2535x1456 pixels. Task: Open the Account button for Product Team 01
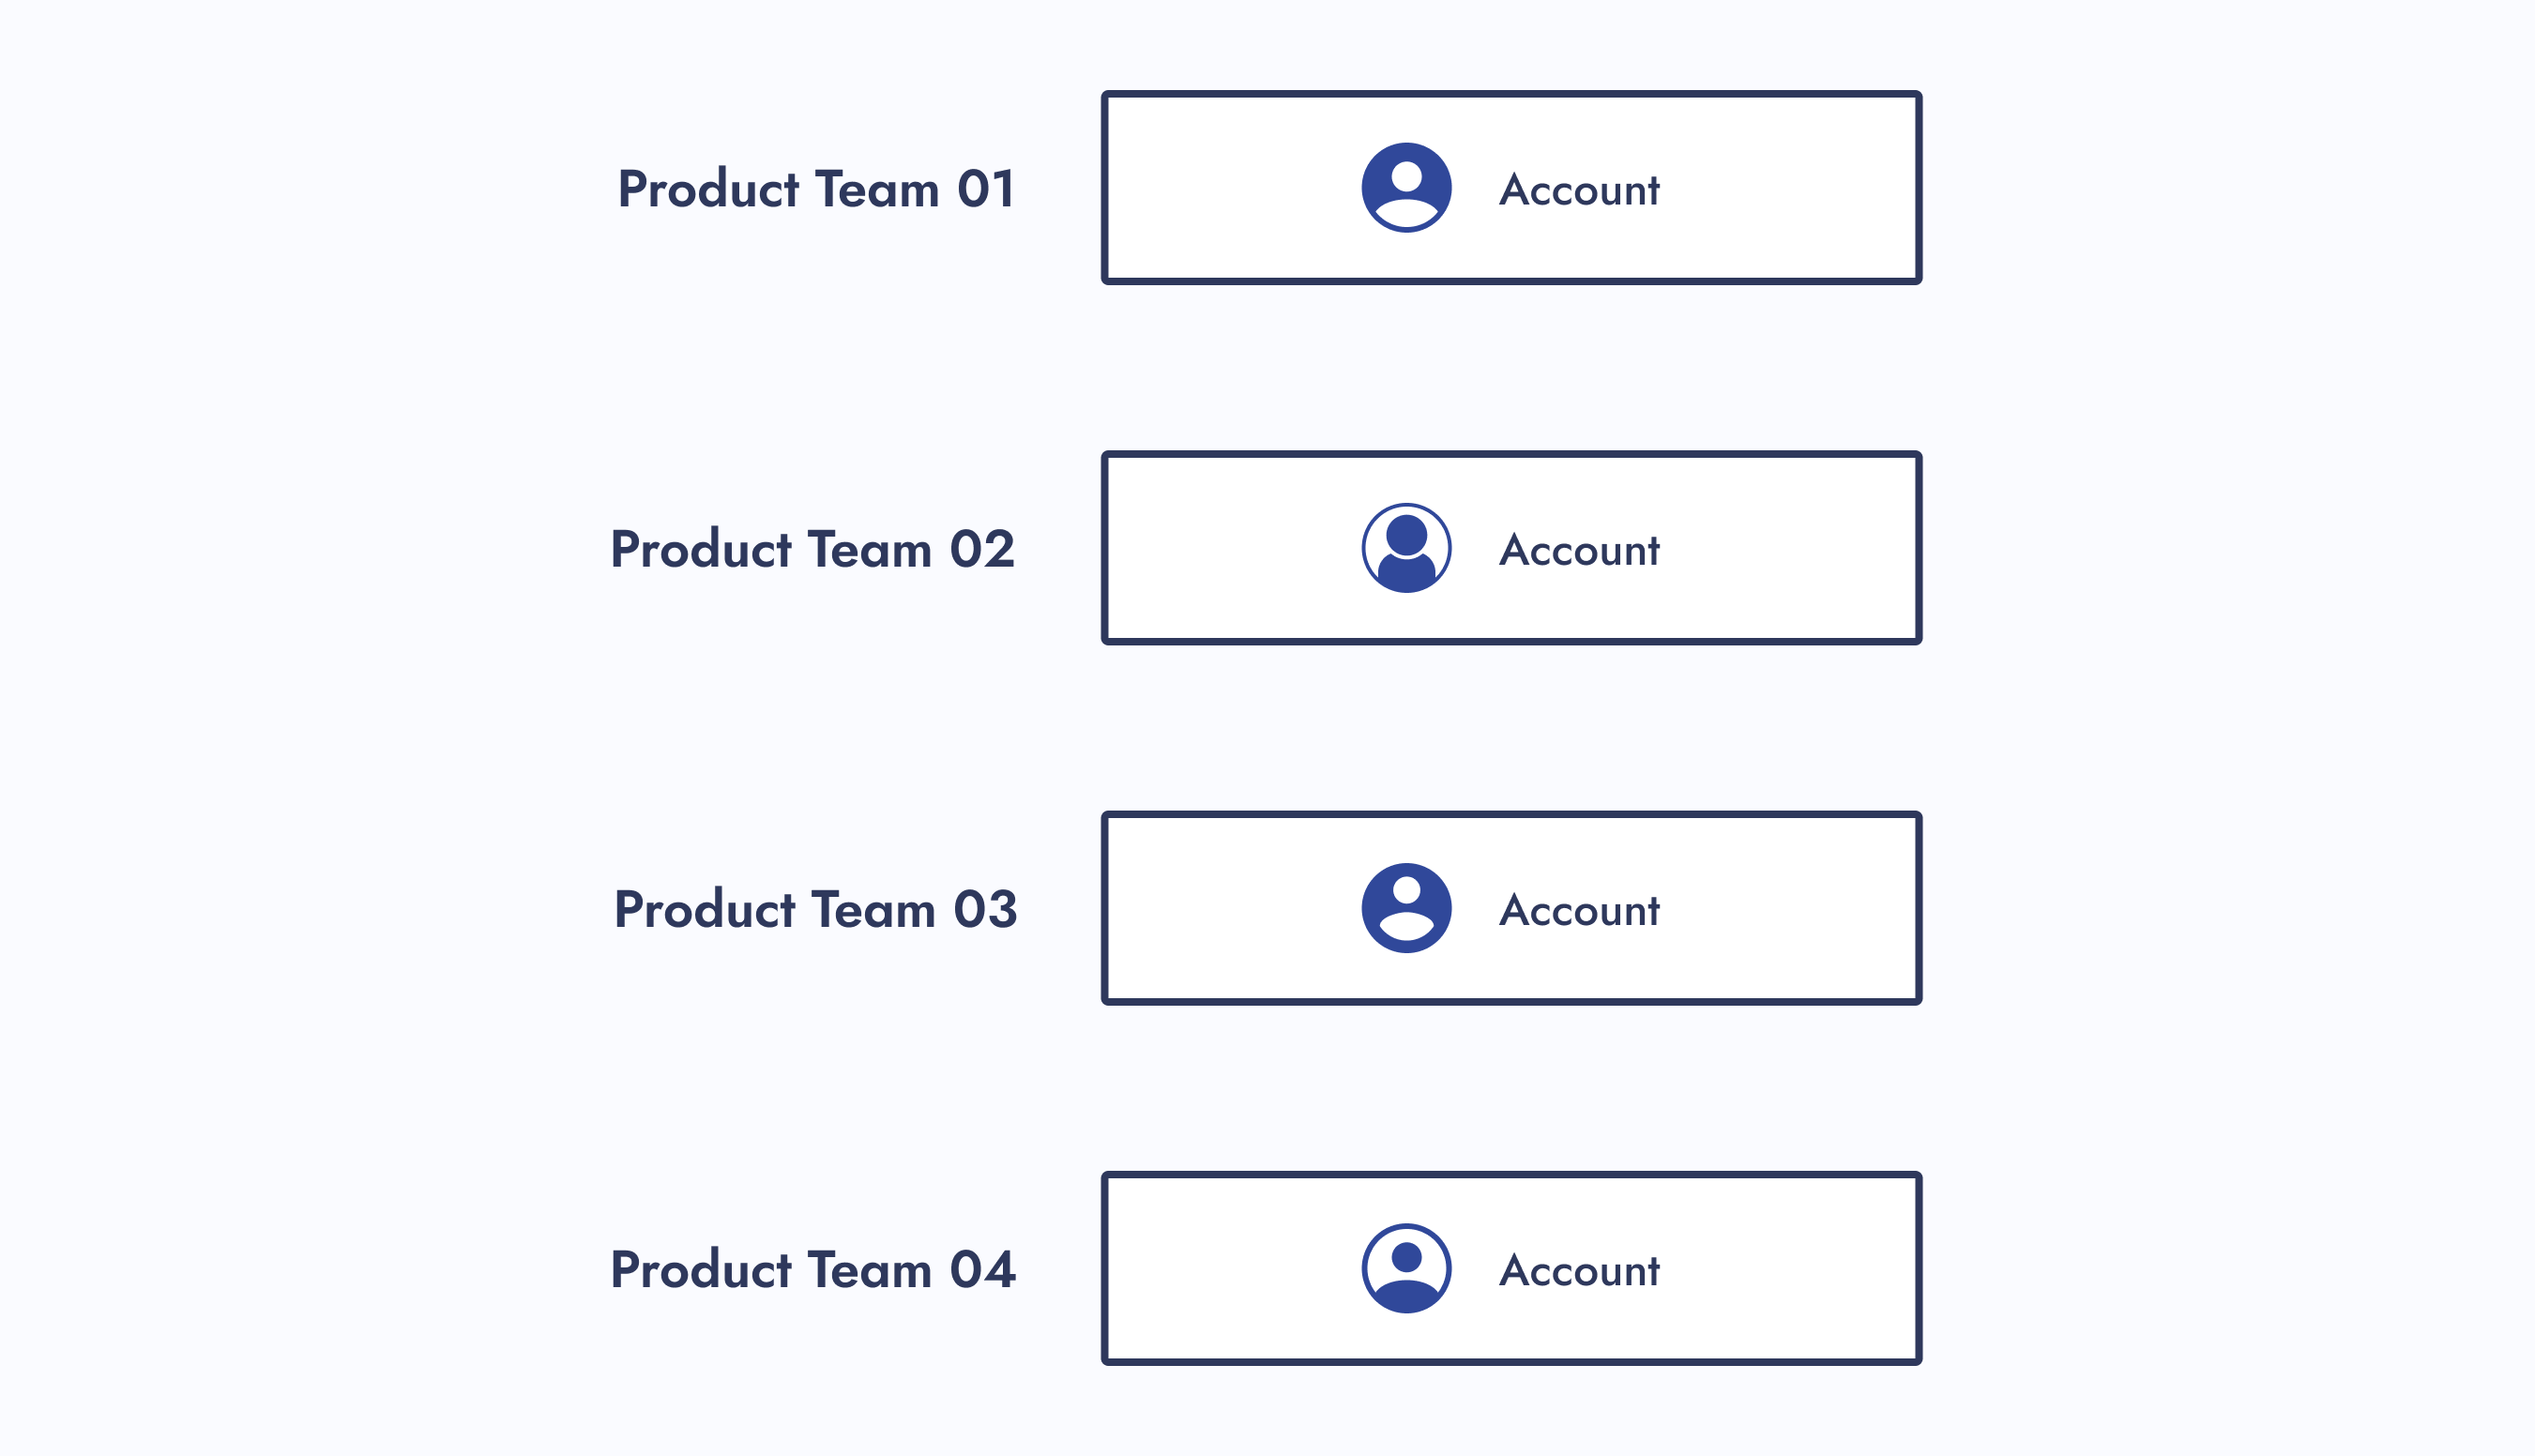pos(1511,188)
